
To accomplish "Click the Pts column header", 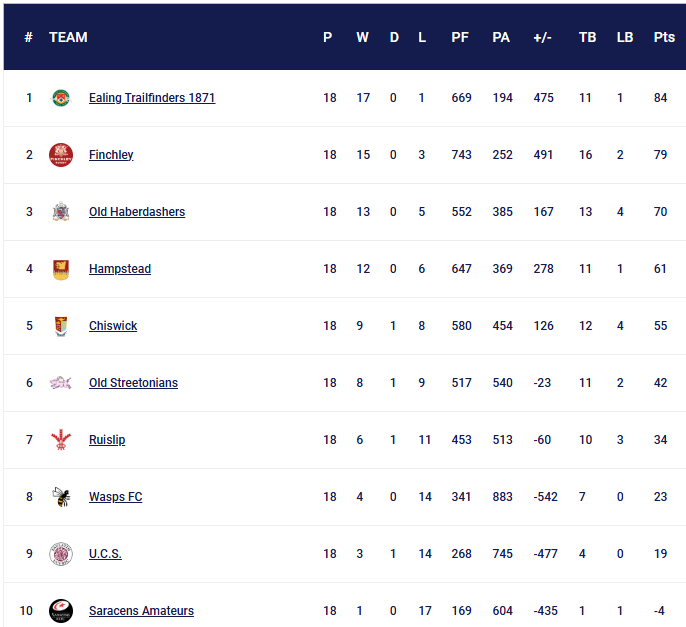I will point(664,37).
